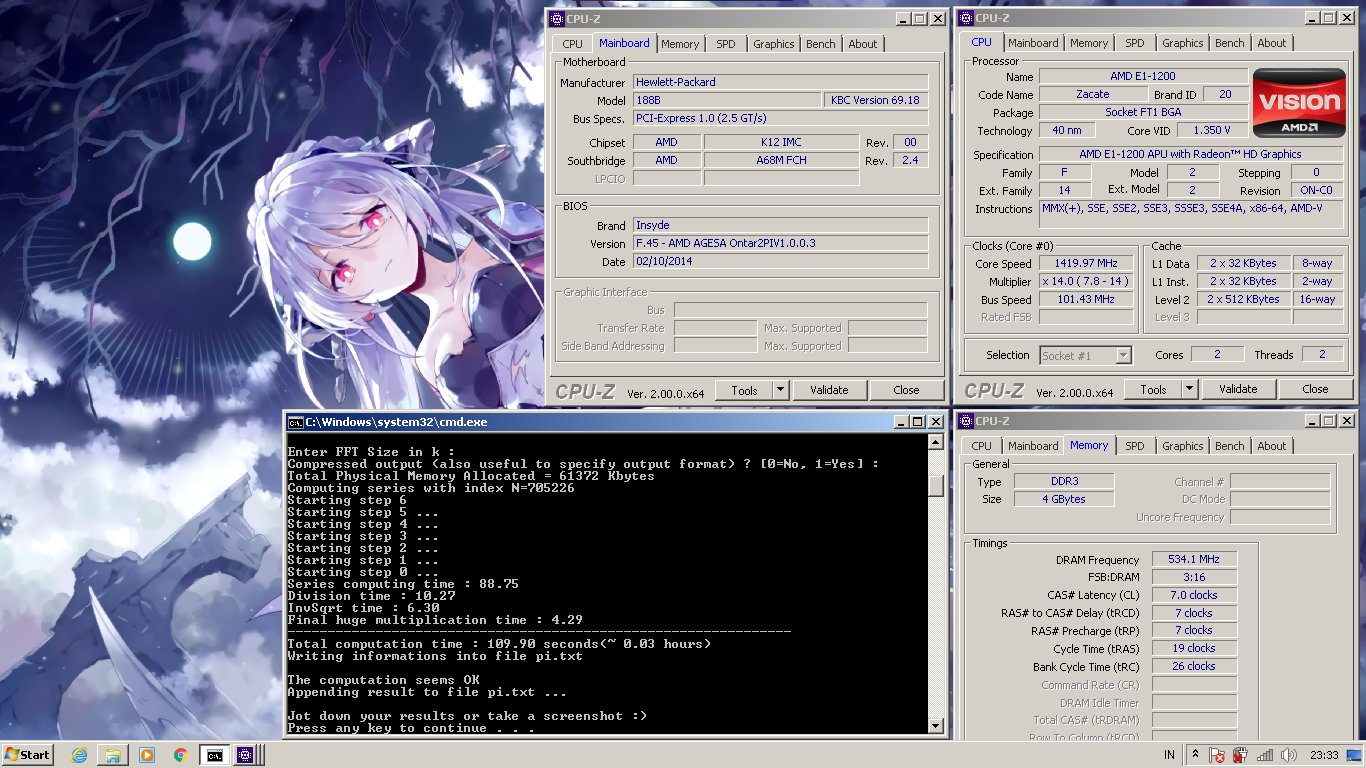
Task: Click the A68M FCH southbridge field
Action: pos(781,160)
